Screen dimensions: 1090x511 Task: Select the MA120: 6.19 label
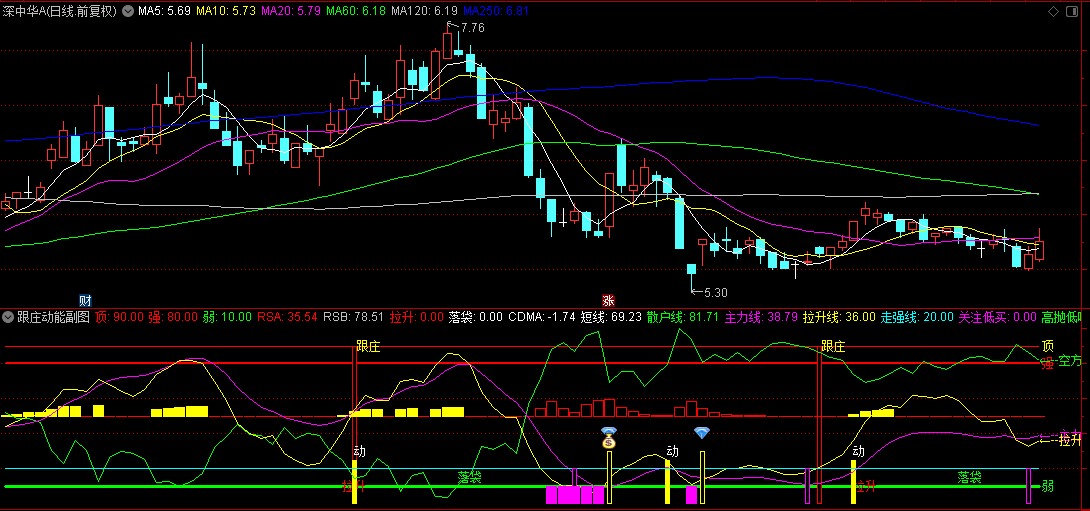tap(425, 10)
